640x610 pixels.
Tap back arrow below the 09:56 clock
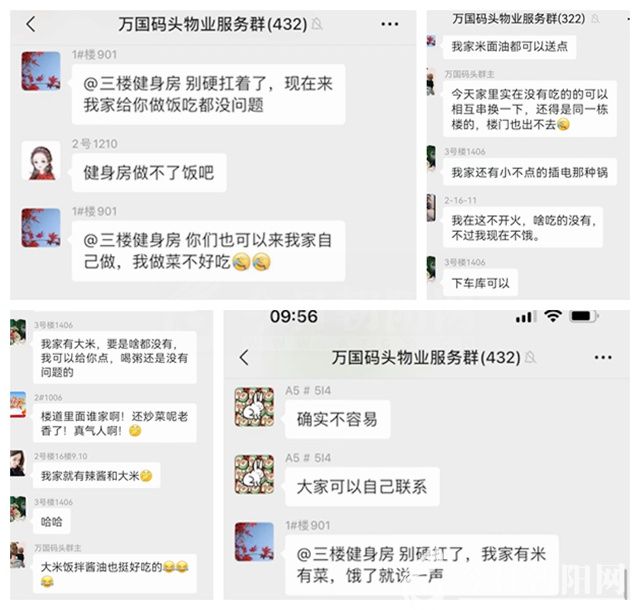click(x=244, y=358)
